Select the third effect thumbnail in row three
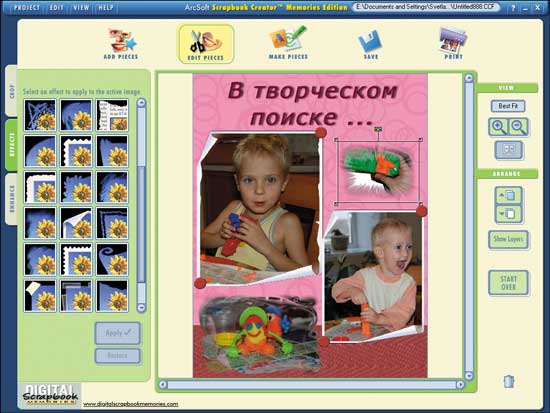The height and width of the screenshot is (413, 550). pyautogui.click(x=112, y=187)
